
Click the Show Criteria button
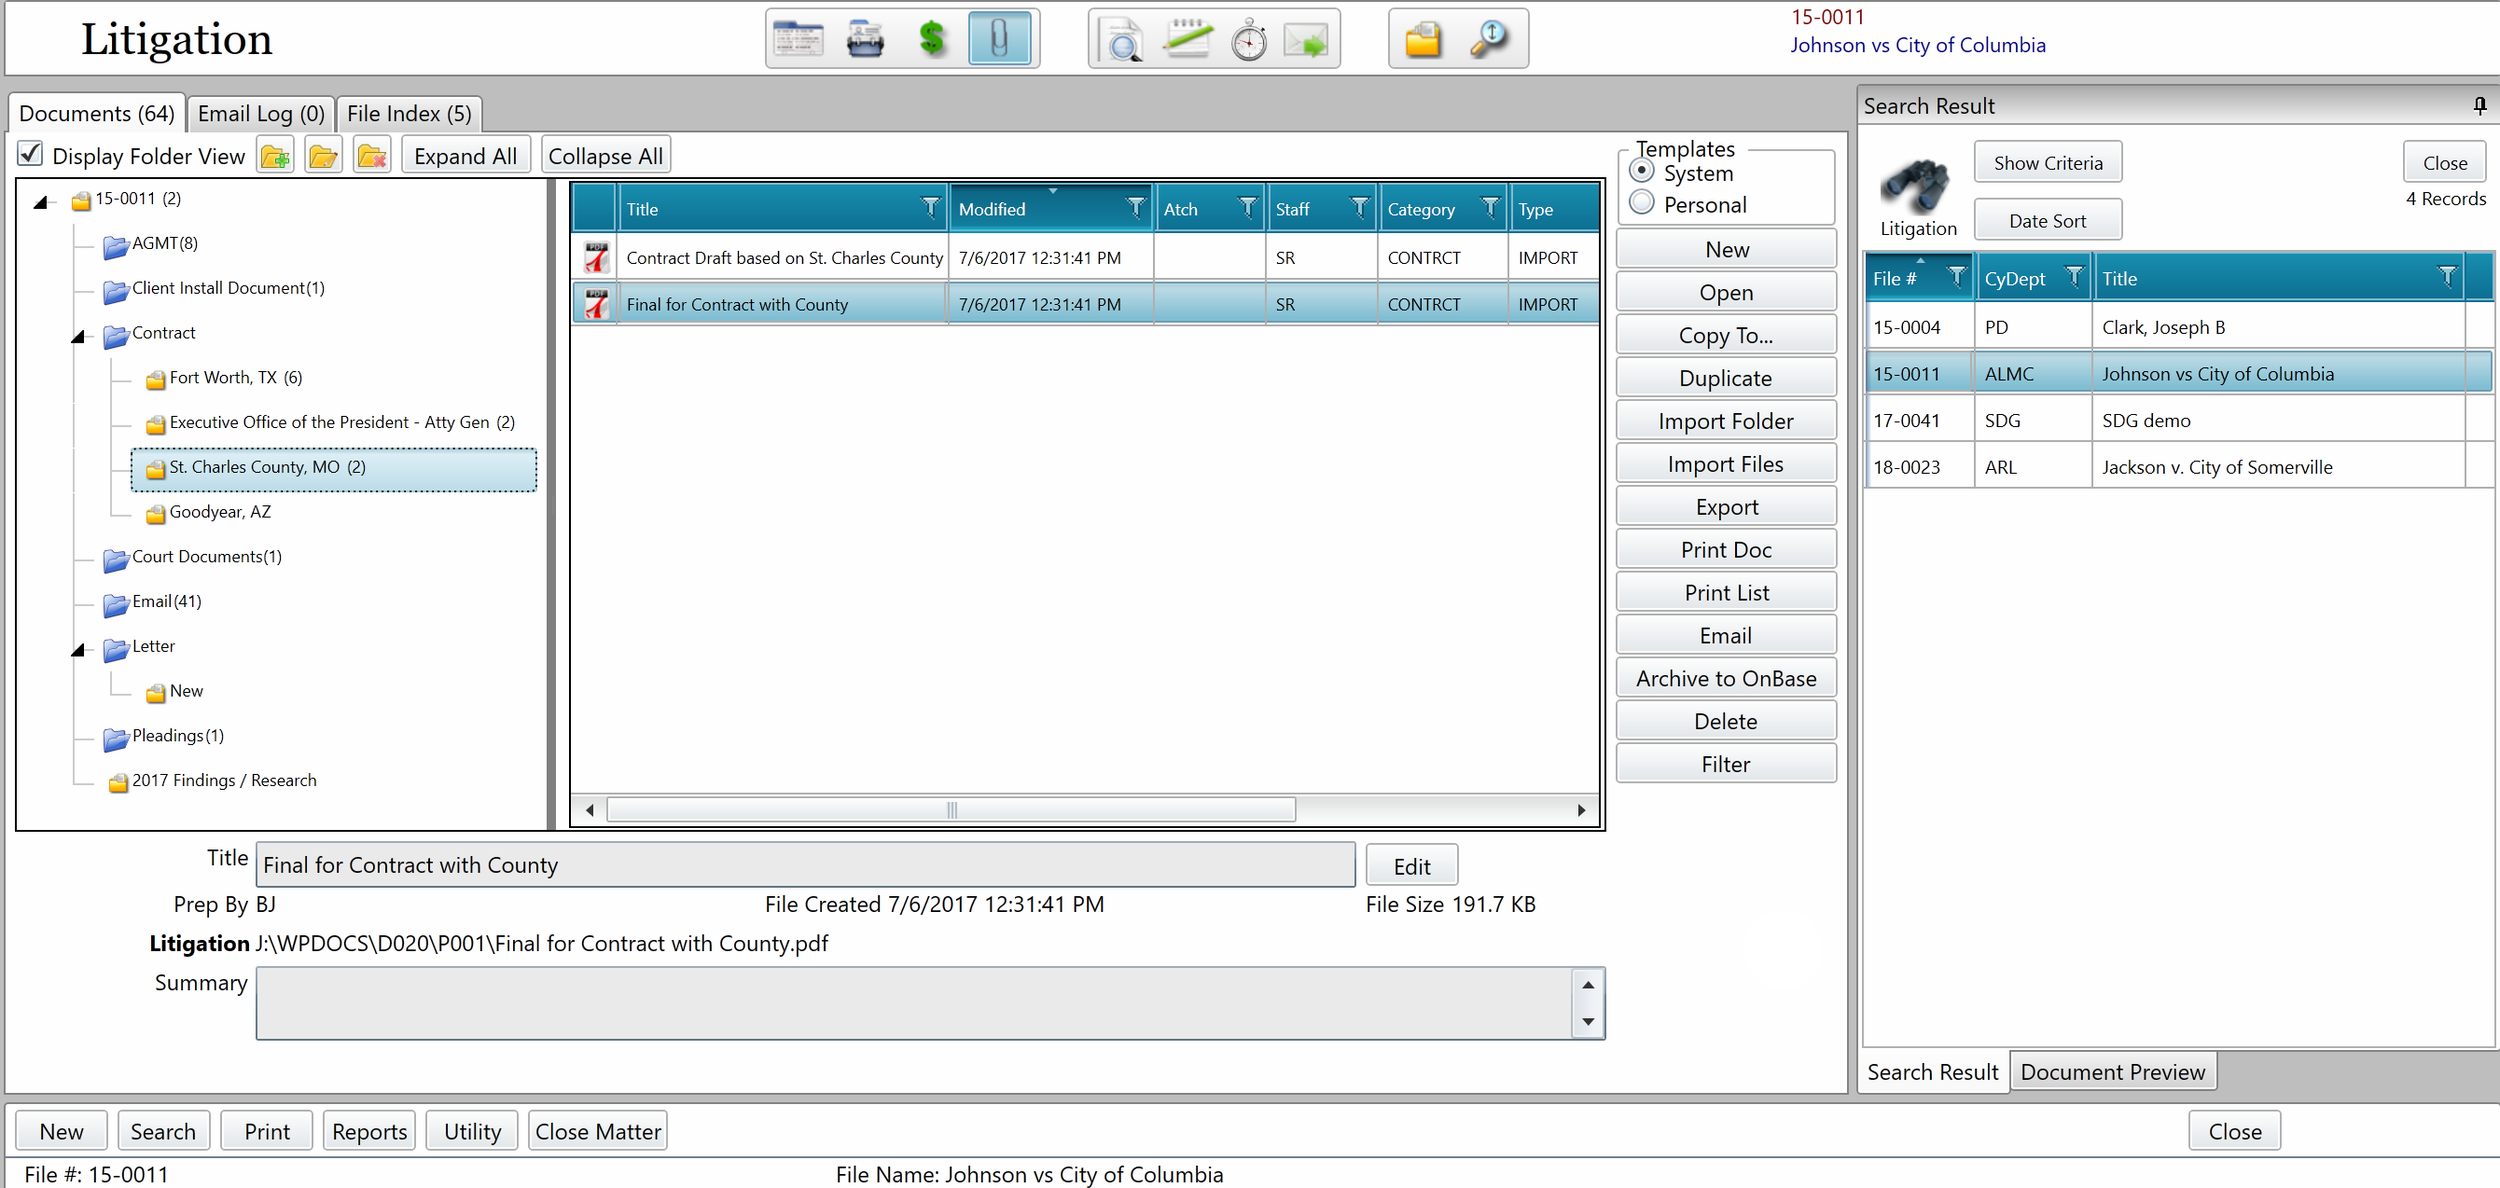[2047, 162]
